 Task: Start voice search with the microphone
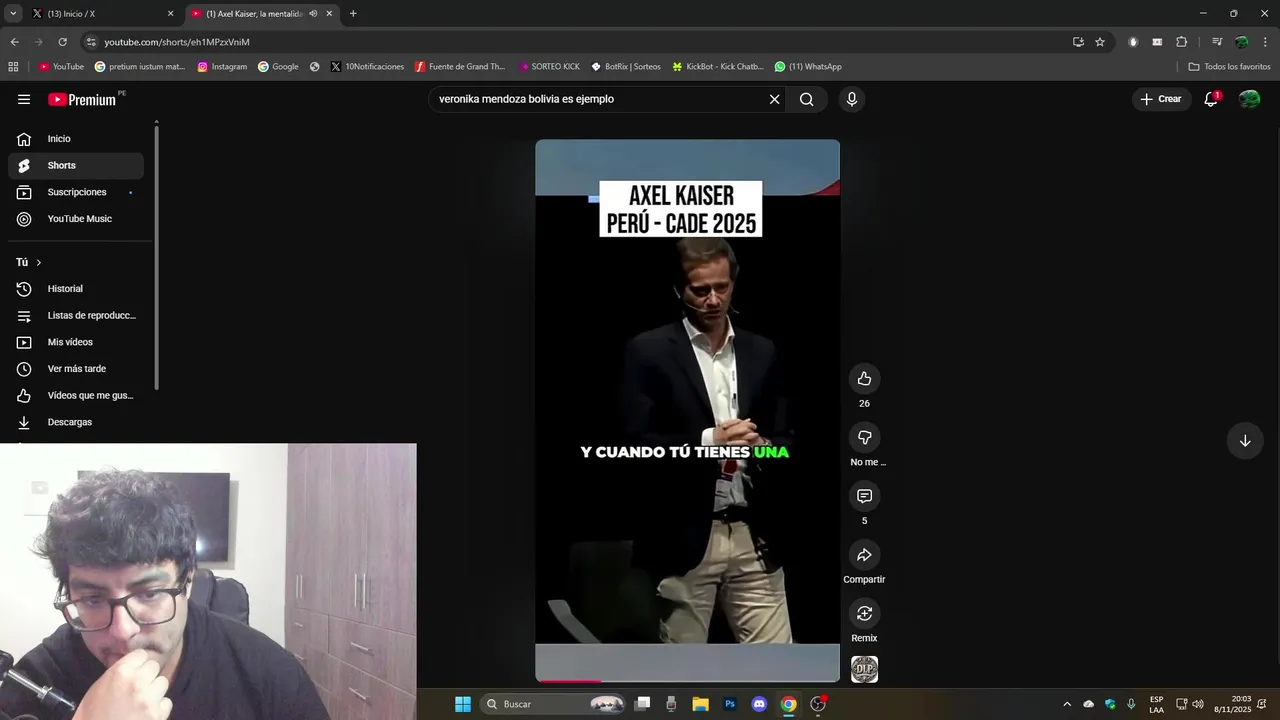click(852, 99)
